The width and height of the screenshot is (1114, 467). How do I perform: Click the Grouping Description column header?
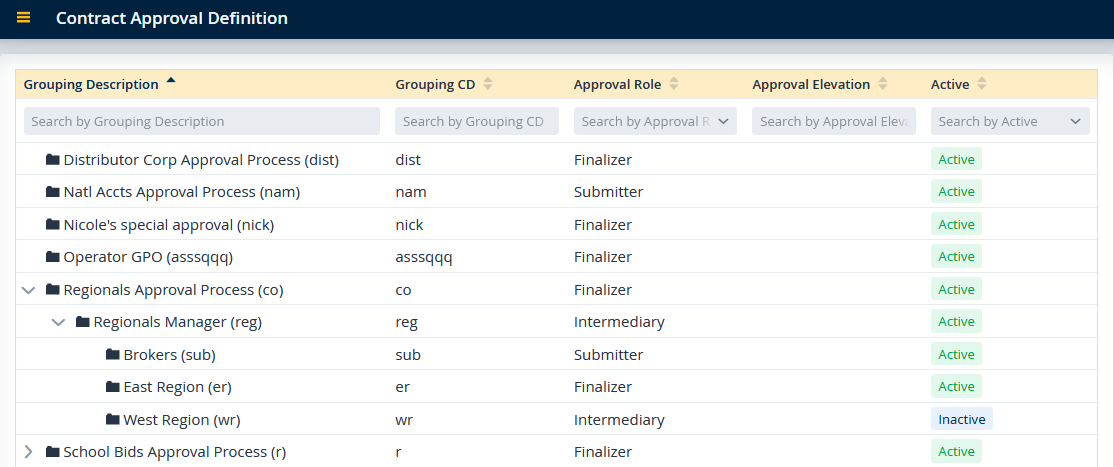(91, 85)
